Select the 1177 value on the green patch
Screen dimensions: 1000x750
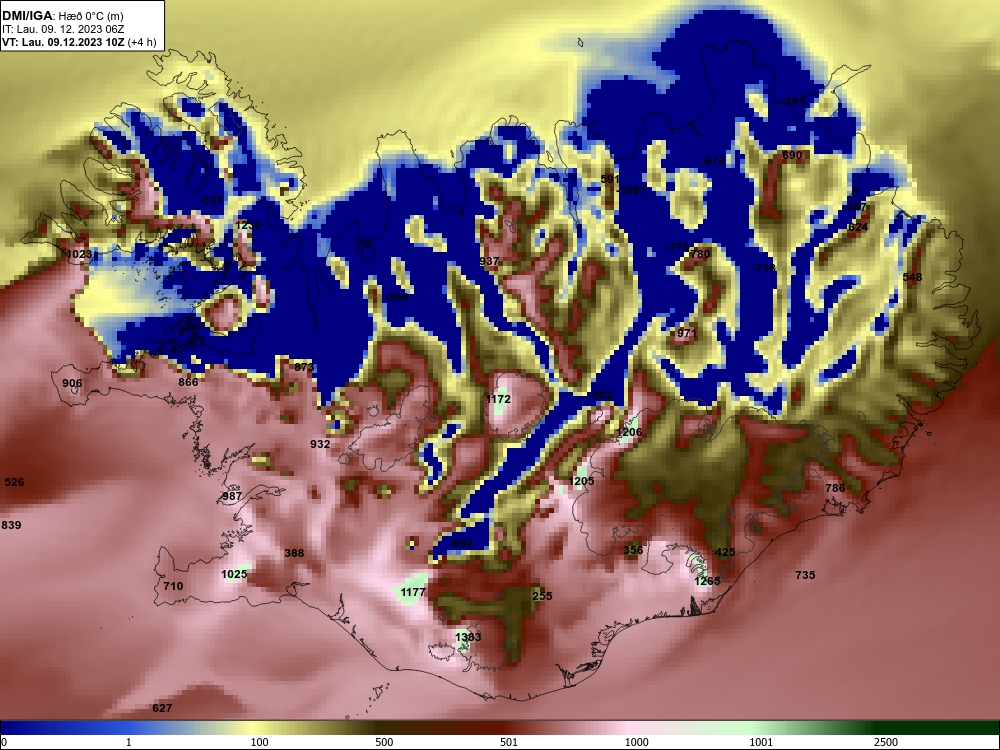pyautogui.click(x=413, y=592)
